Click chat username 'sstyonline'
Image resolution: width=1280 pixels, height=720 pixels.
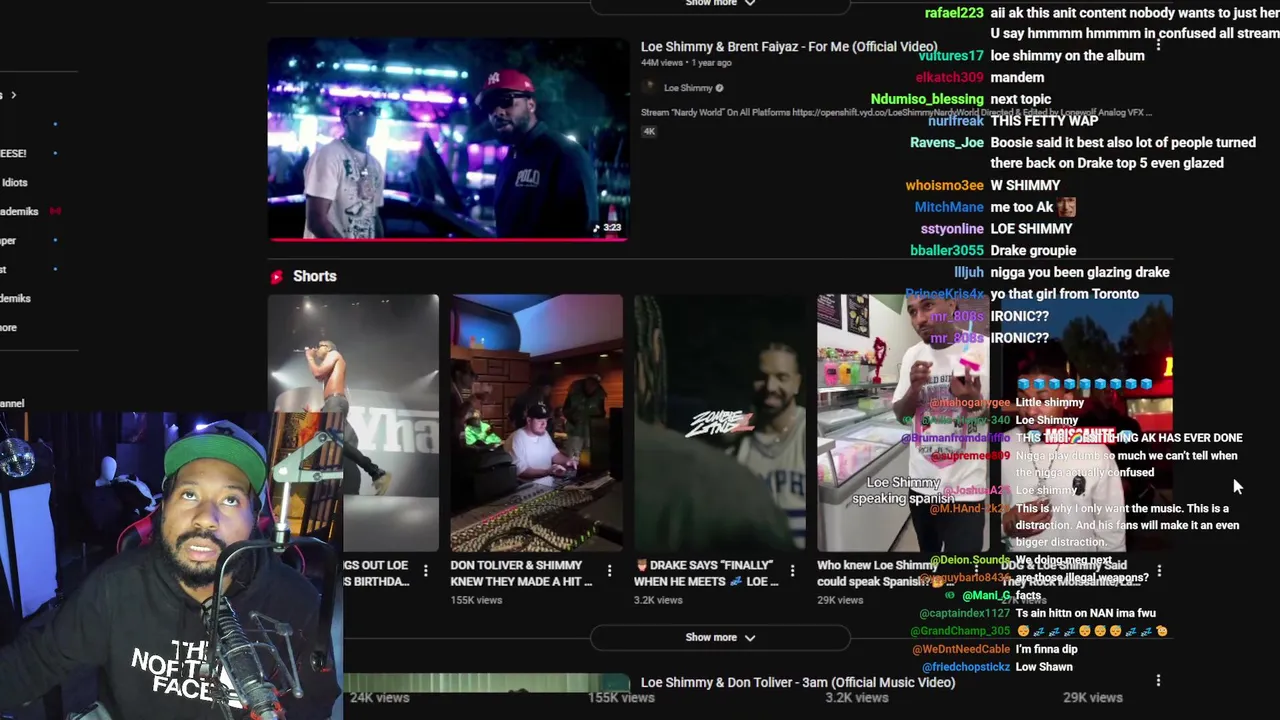point(952,228)
